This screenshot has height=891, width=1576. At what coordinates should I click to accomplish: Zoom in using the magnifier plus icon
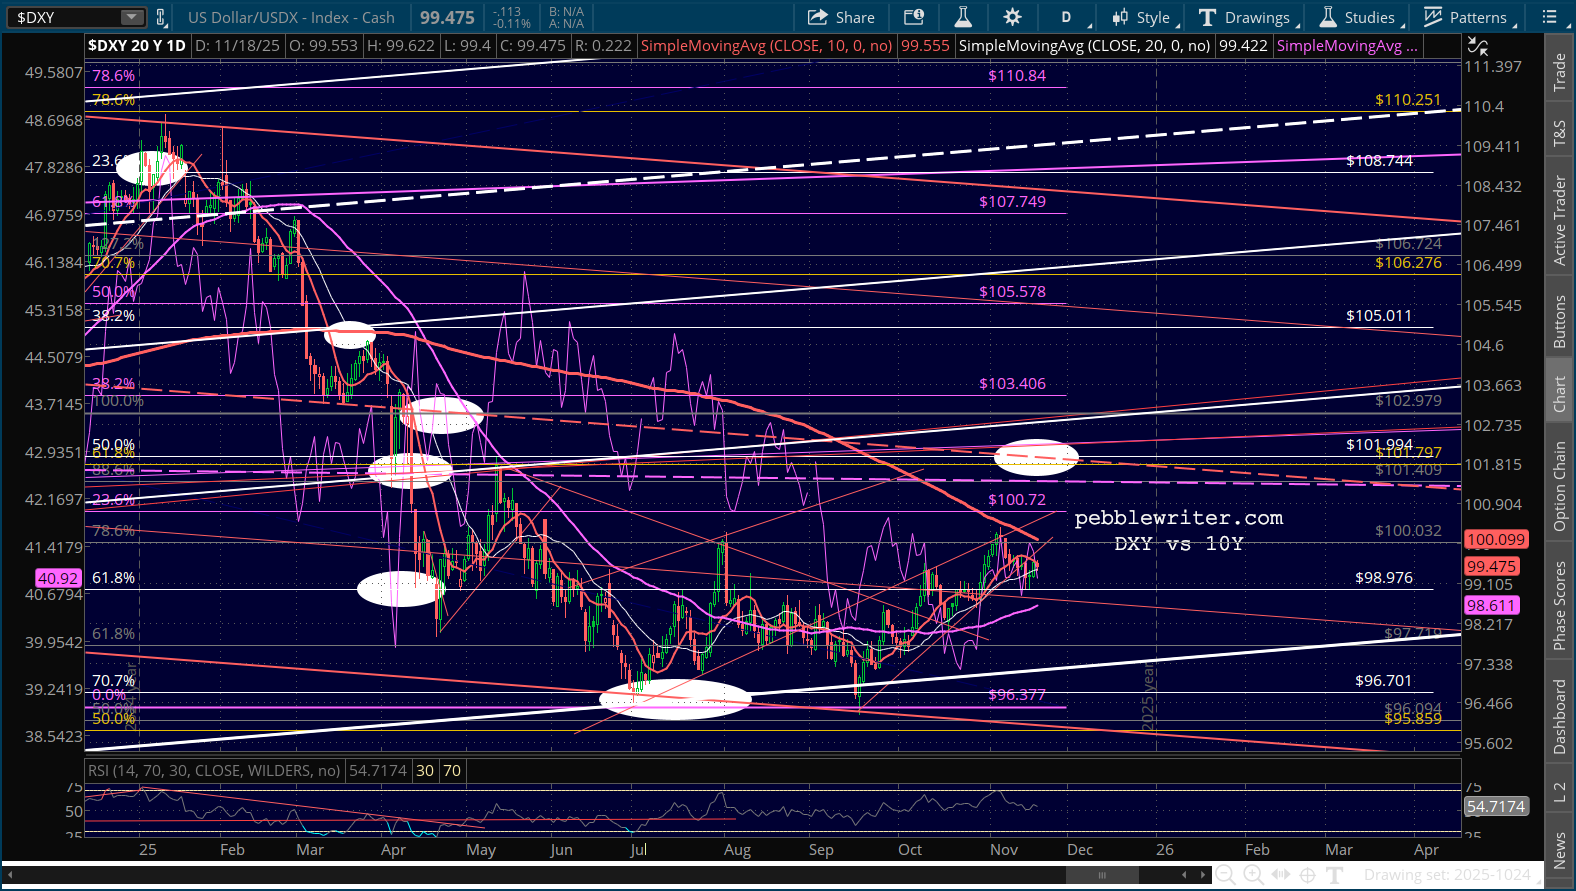tap(1253, 875)
